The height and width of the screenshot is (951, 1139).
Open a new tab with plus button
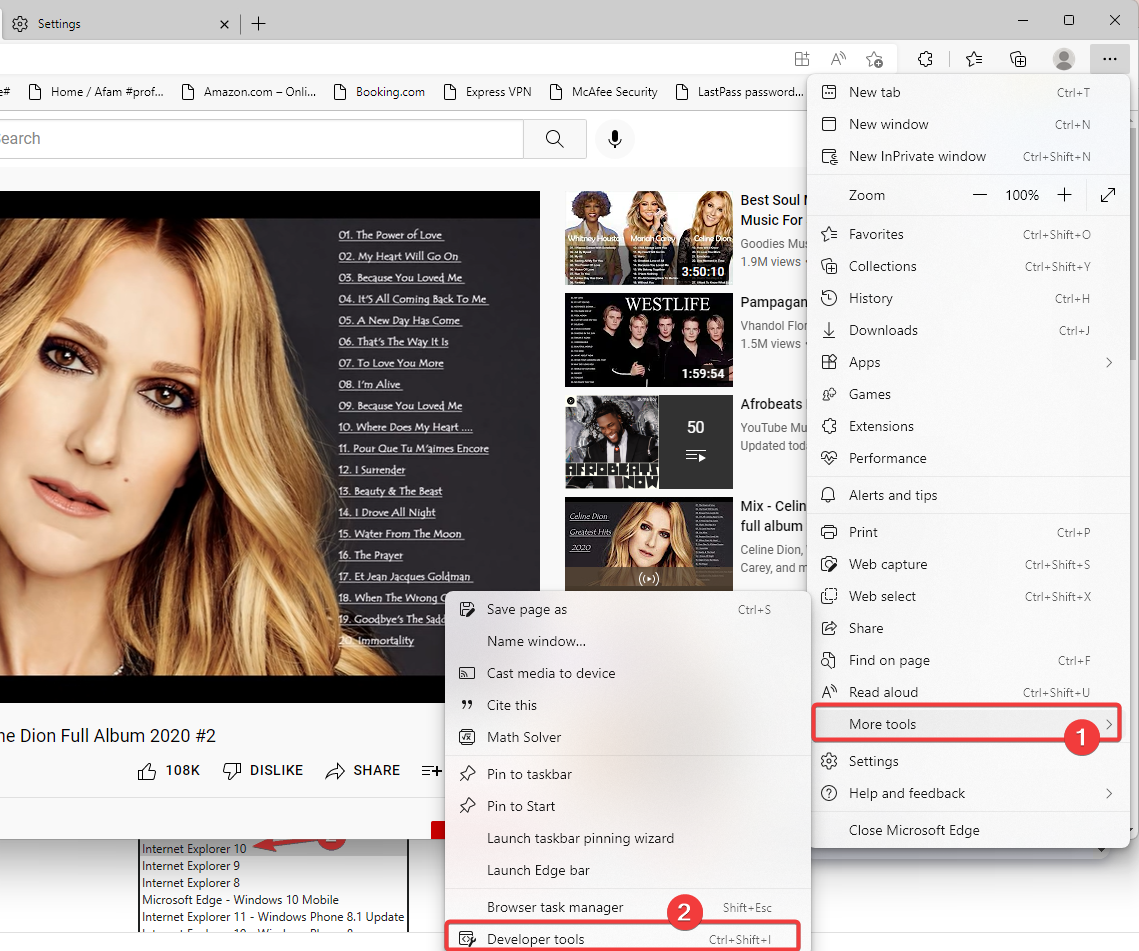(x=259, y=24)
